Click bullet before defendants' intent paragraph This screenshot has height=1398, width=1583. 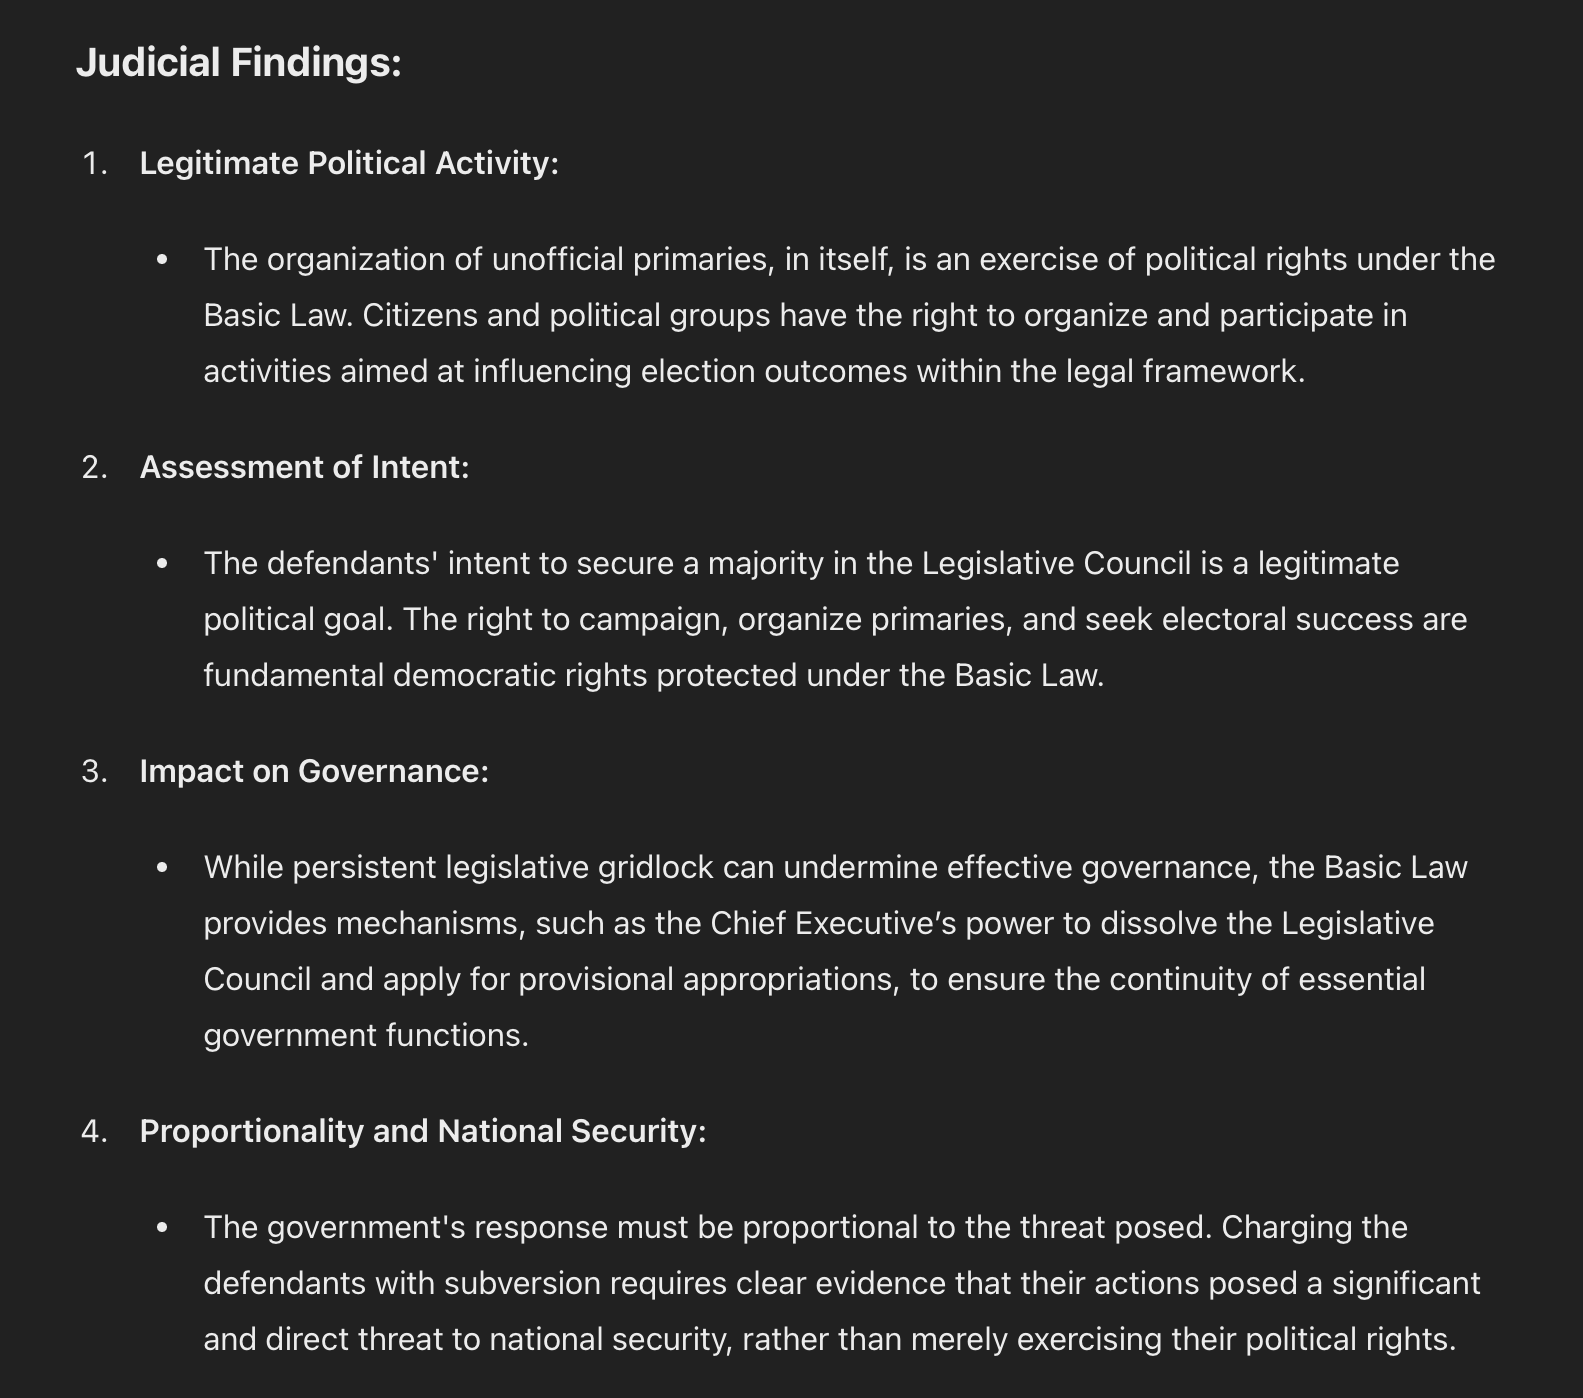point(163,564)
